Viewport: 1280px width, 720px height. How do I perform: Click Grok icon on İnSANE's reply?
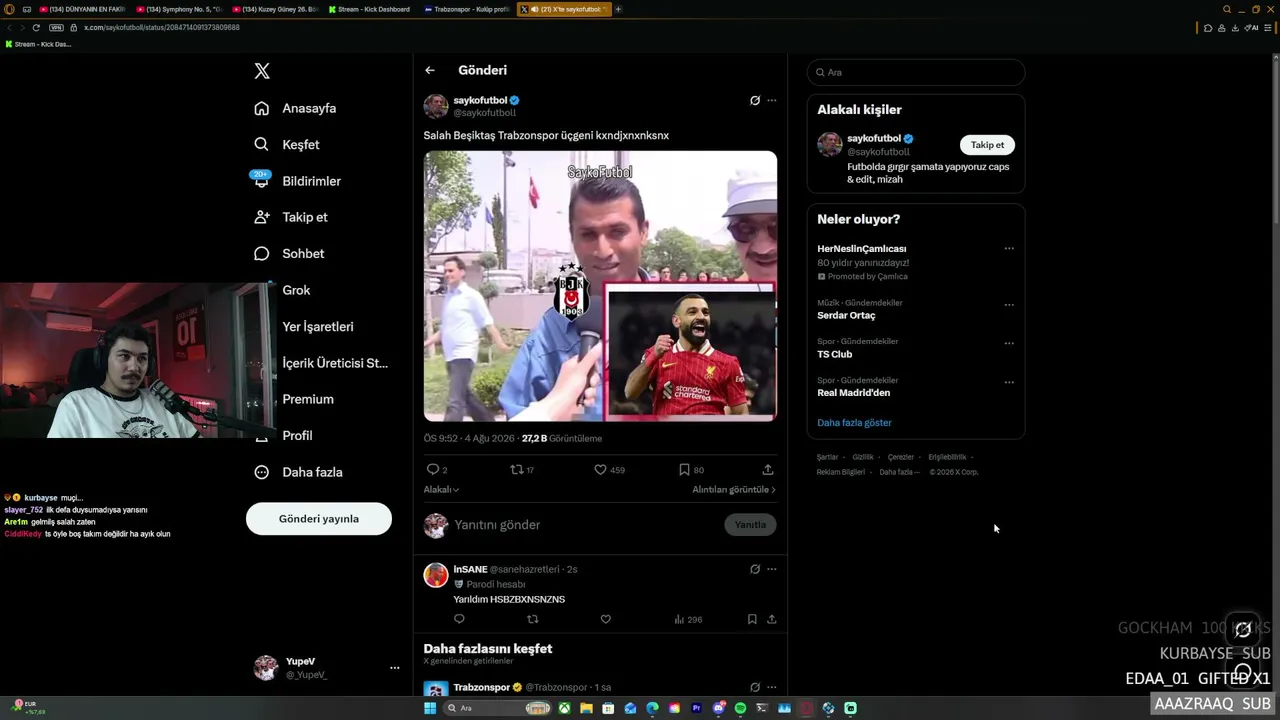[755, 569]
